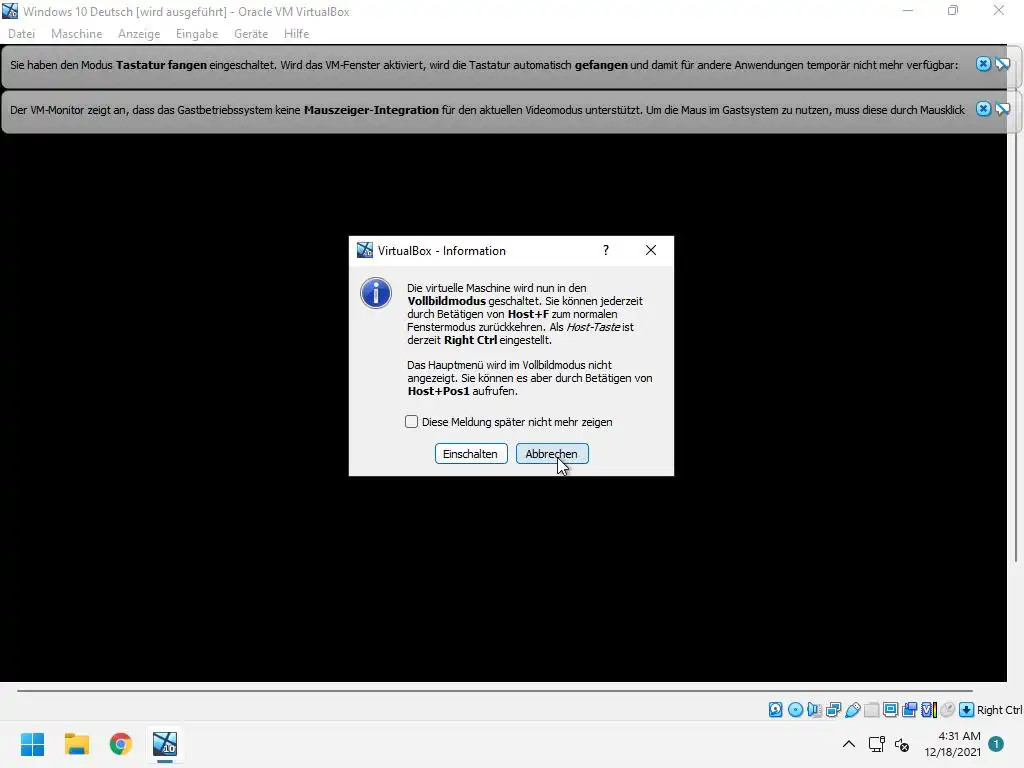Image resolution: width=1024 pixels, height=768 pixels.
Task: Open the audio indicator in status bar
Action: pyautogui.click(x=814, y=709)
